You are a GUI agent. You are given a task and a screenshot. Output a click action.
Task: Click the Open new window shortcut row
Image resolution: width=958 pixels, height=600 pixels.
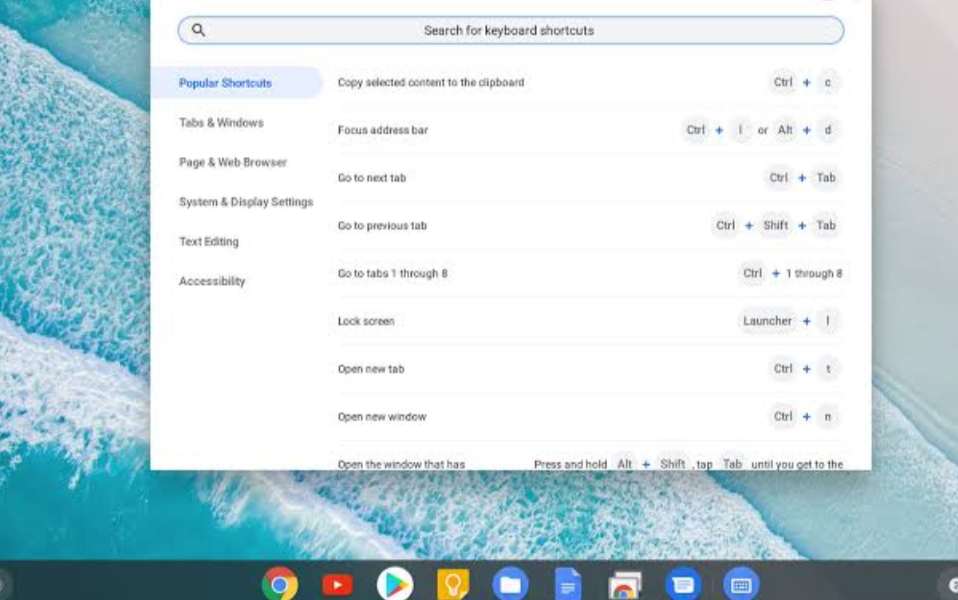[589, 417]
